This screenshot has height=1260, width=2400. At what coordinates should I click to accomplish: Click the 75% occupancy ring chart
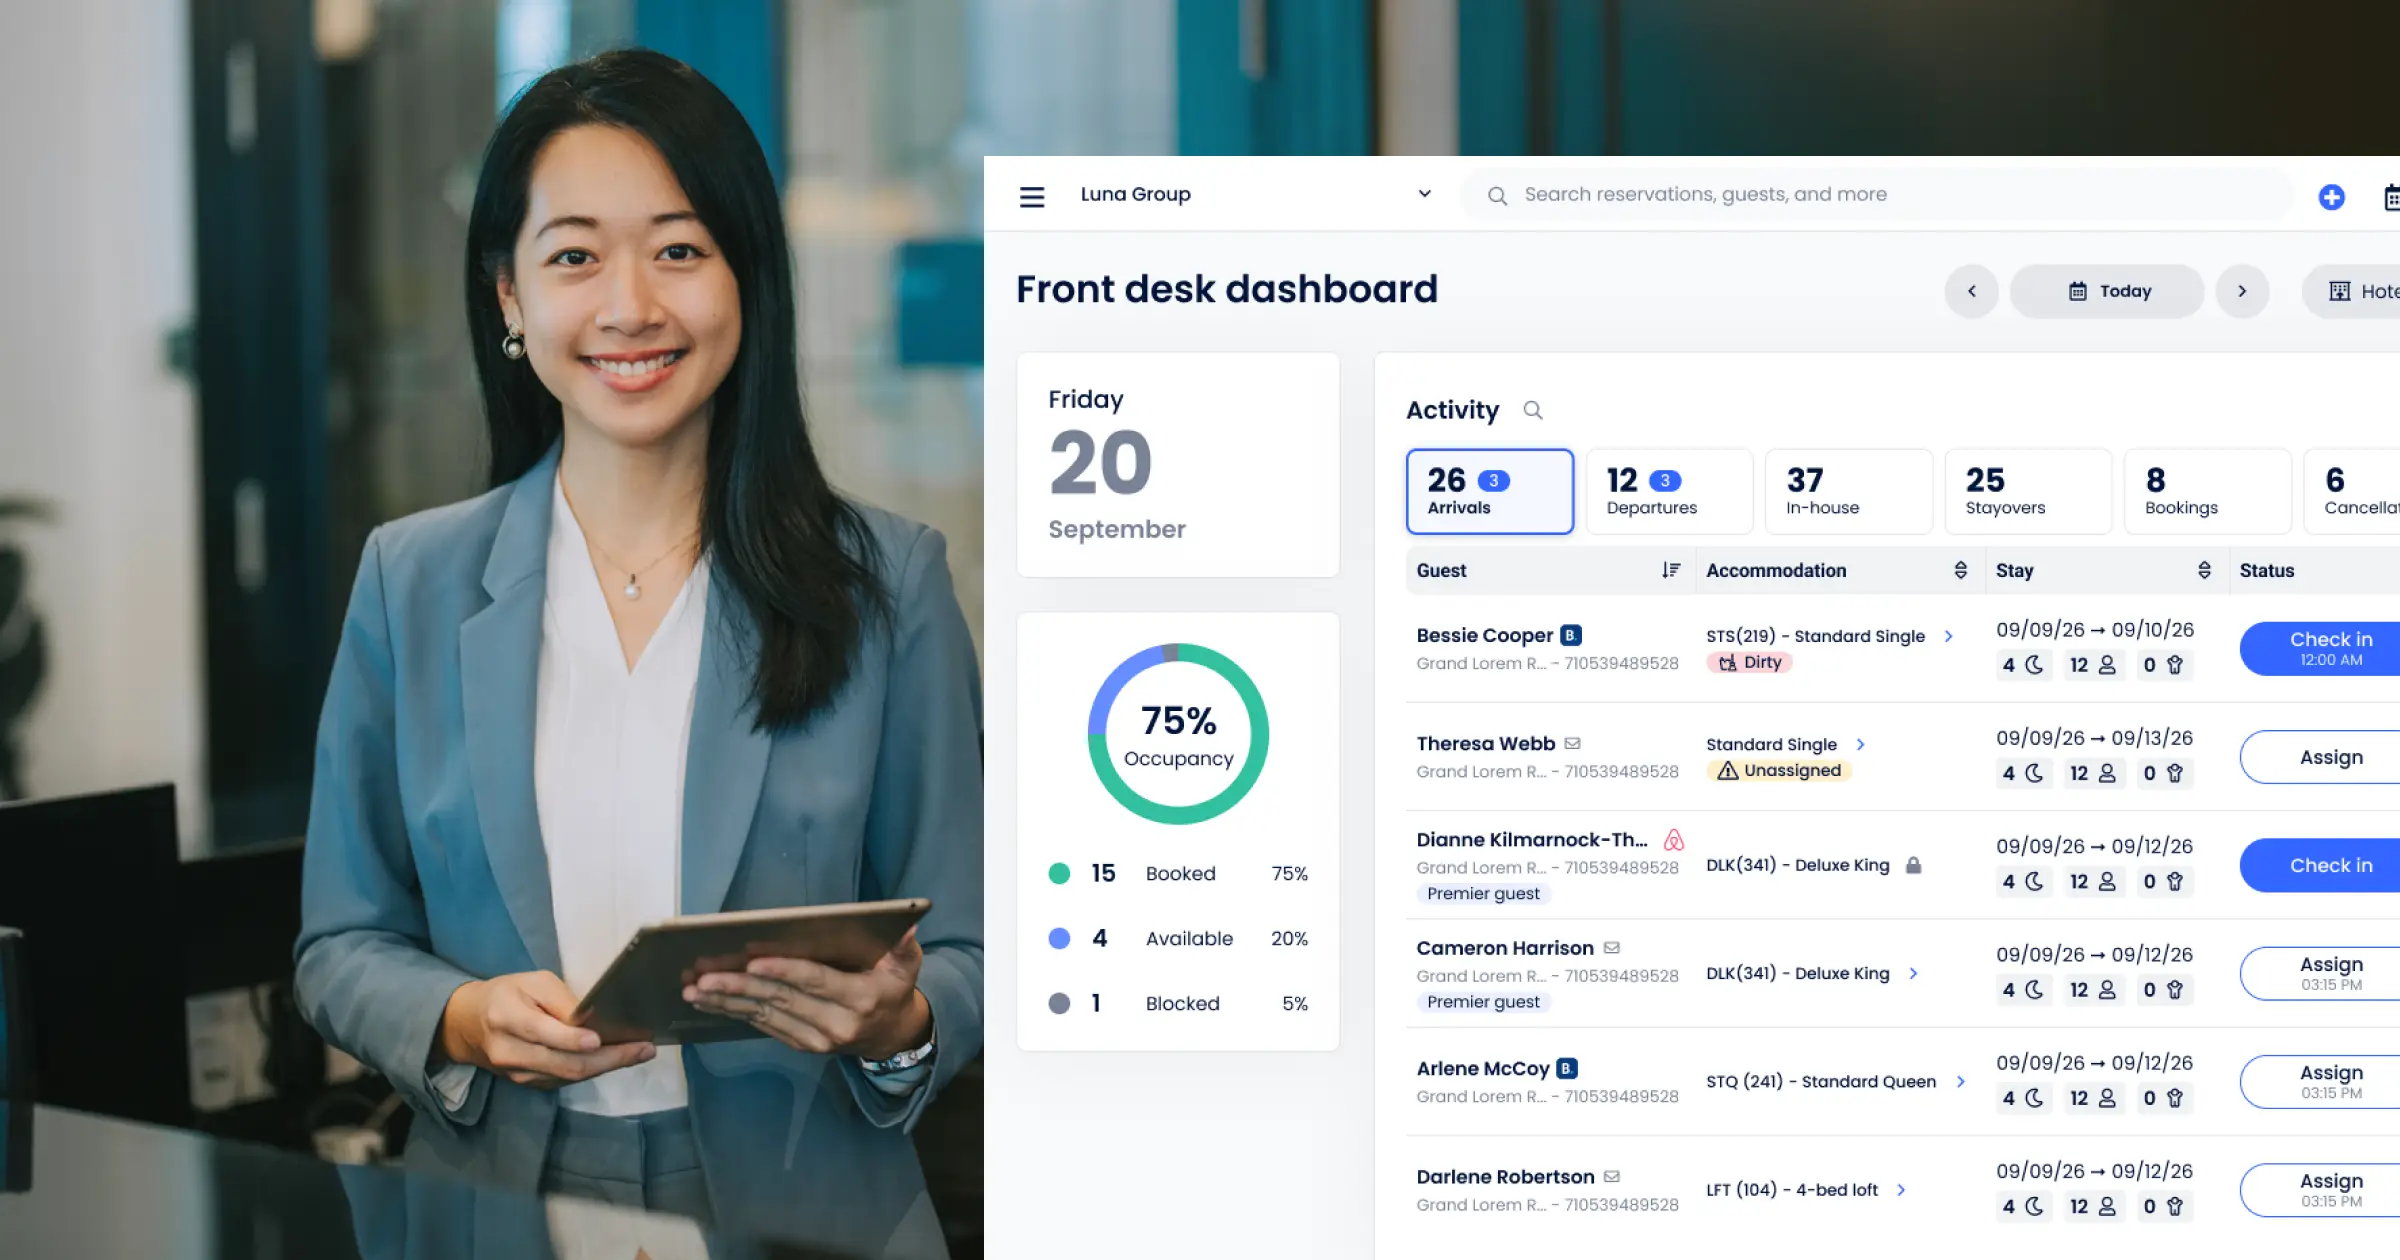1178,734
